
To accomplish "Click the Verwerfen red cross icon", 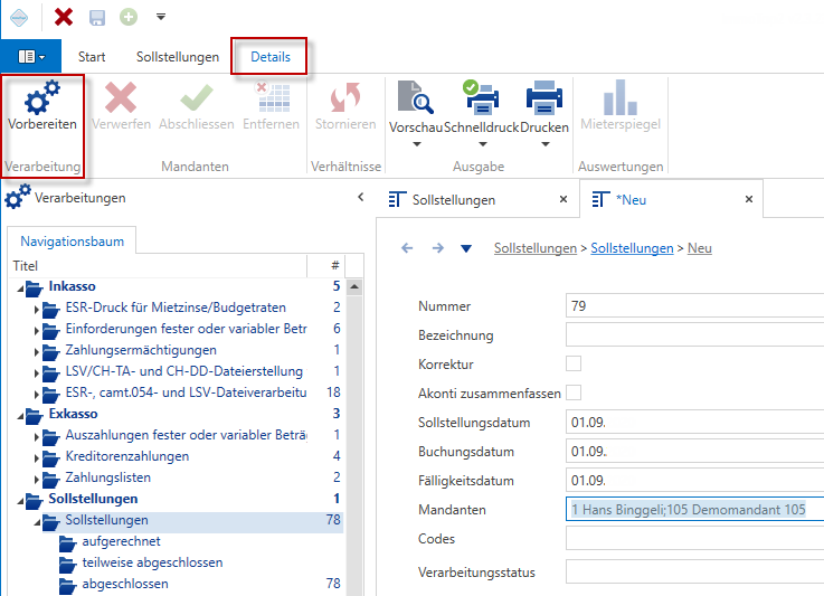I will (x=120, y=98).
